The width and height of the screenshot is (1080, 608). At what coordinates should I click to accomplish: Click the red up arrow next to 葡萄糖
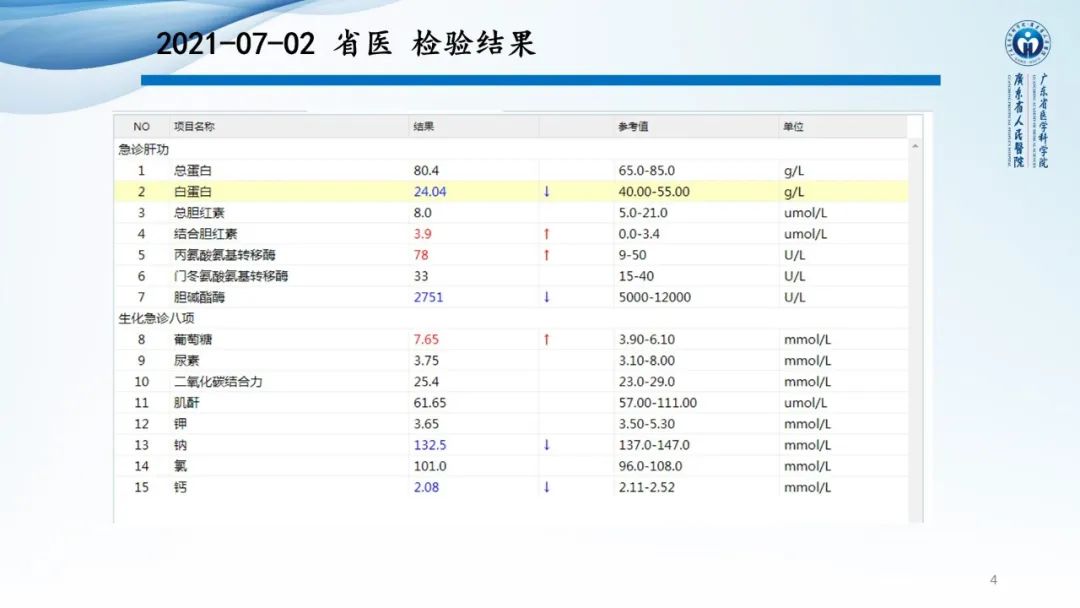(x=546, y=339)
